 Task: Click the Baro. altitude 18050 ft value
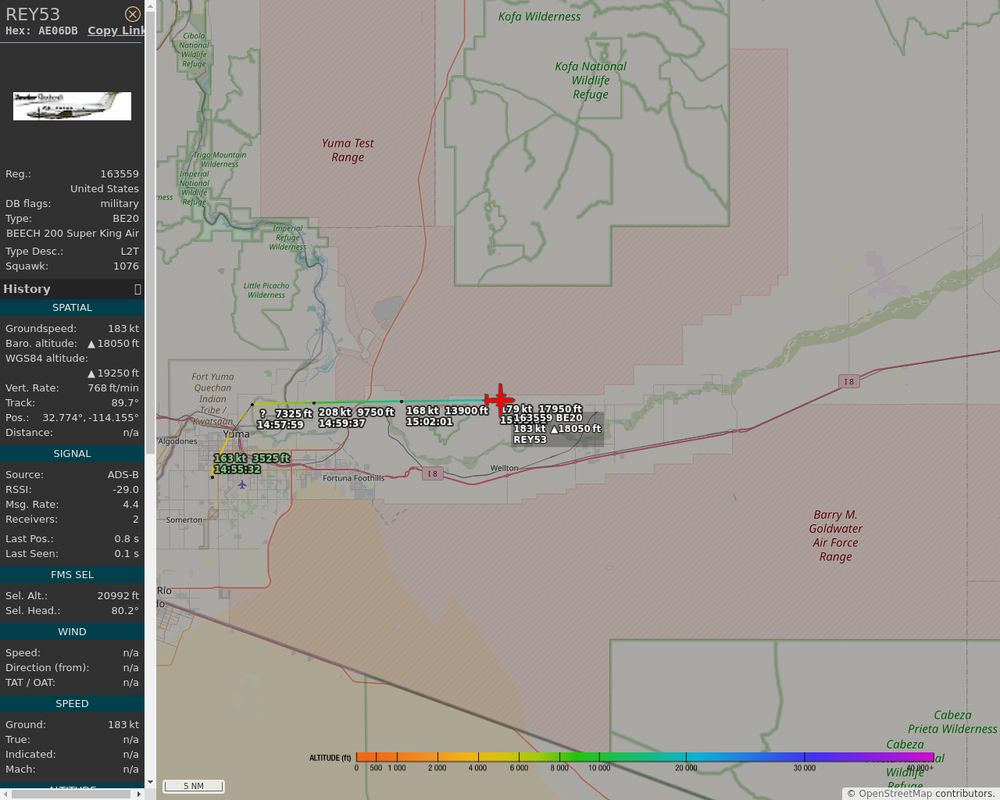113,343
